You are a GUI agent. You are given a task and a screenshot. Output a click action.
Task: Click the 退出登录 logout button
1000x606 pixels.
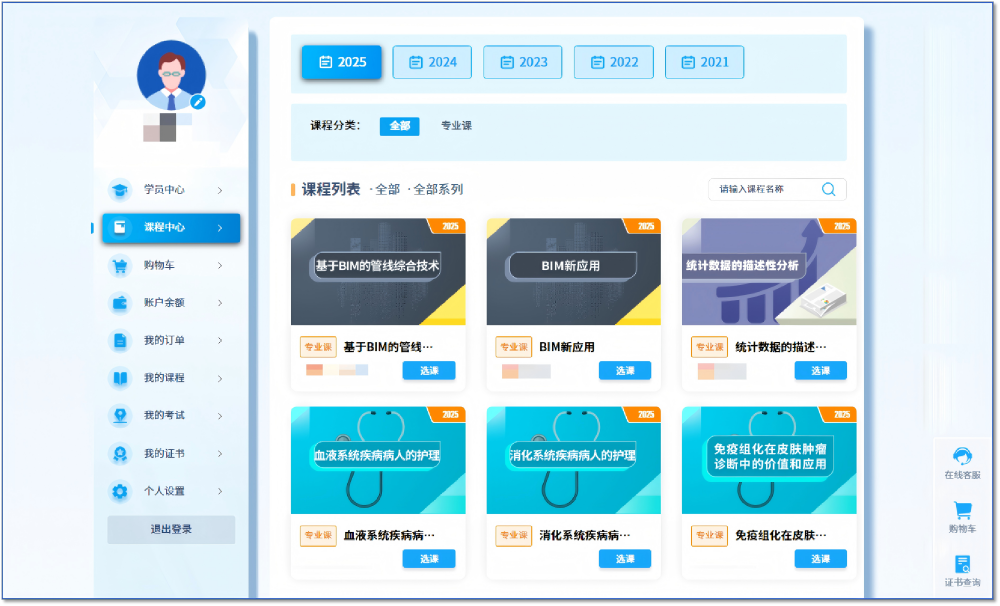(x=171, y=530)
